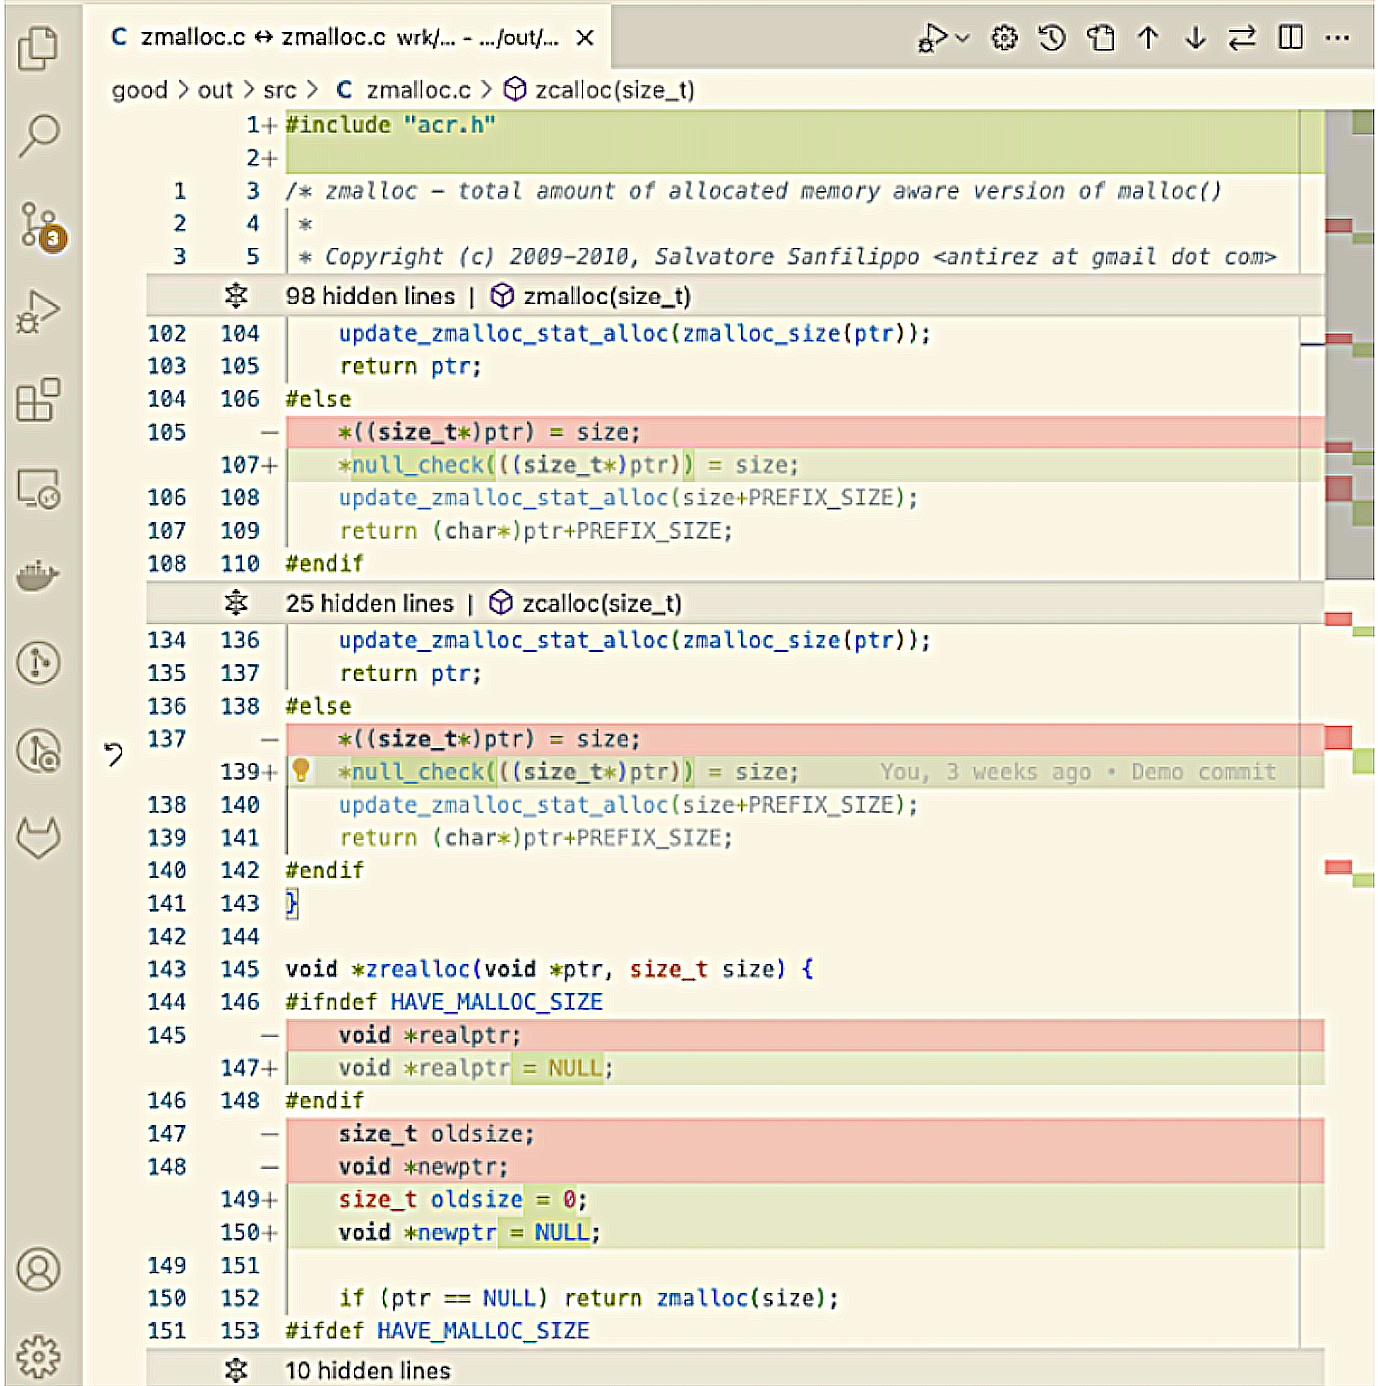Go to next change with down arrow
Viewport: 1378px width, 1386px height.
click(1195, 38)
